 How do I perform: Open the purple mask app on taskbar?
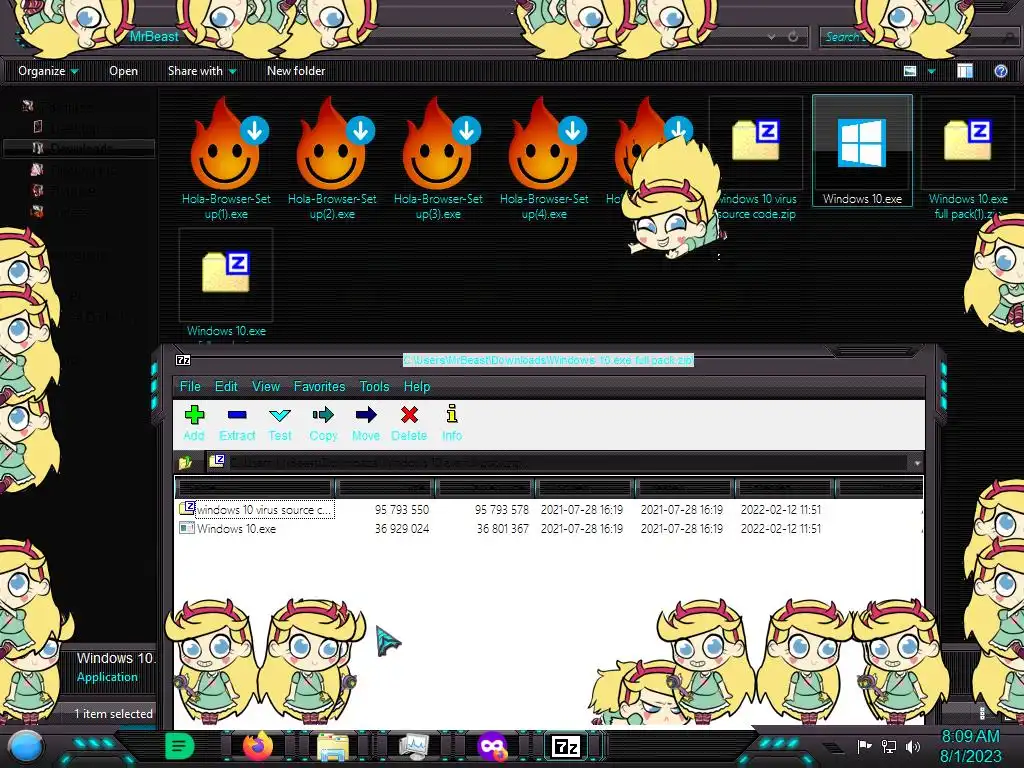(492, 746)
